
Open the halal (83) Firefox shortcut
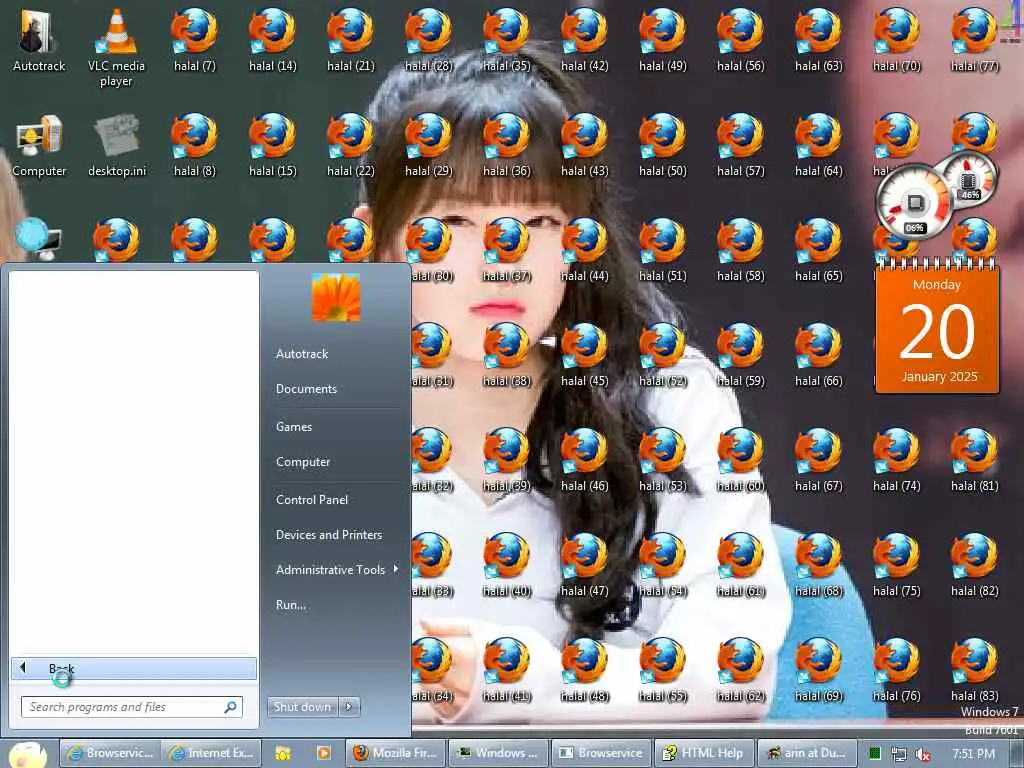click(974, 671)
